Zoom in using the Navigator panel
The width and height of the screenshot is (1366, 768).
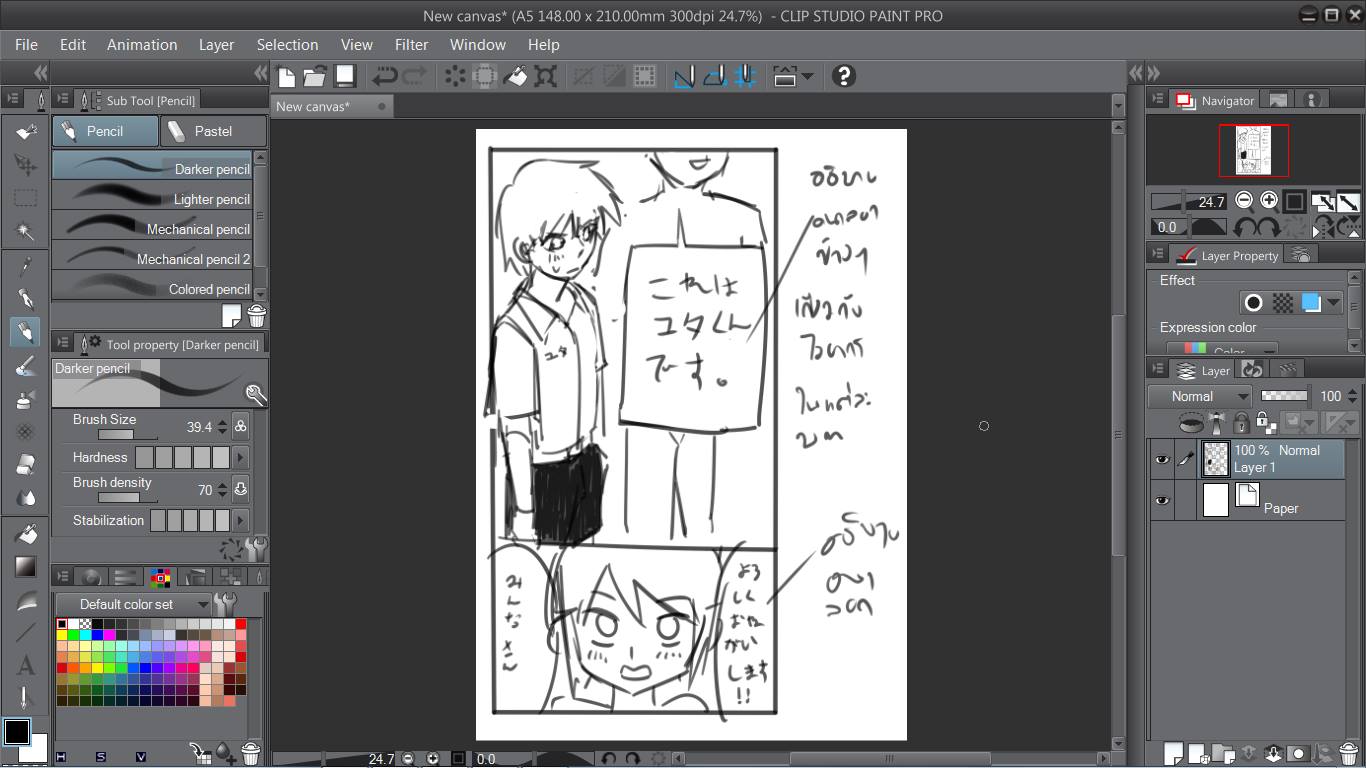click(x=1269, y=200)
